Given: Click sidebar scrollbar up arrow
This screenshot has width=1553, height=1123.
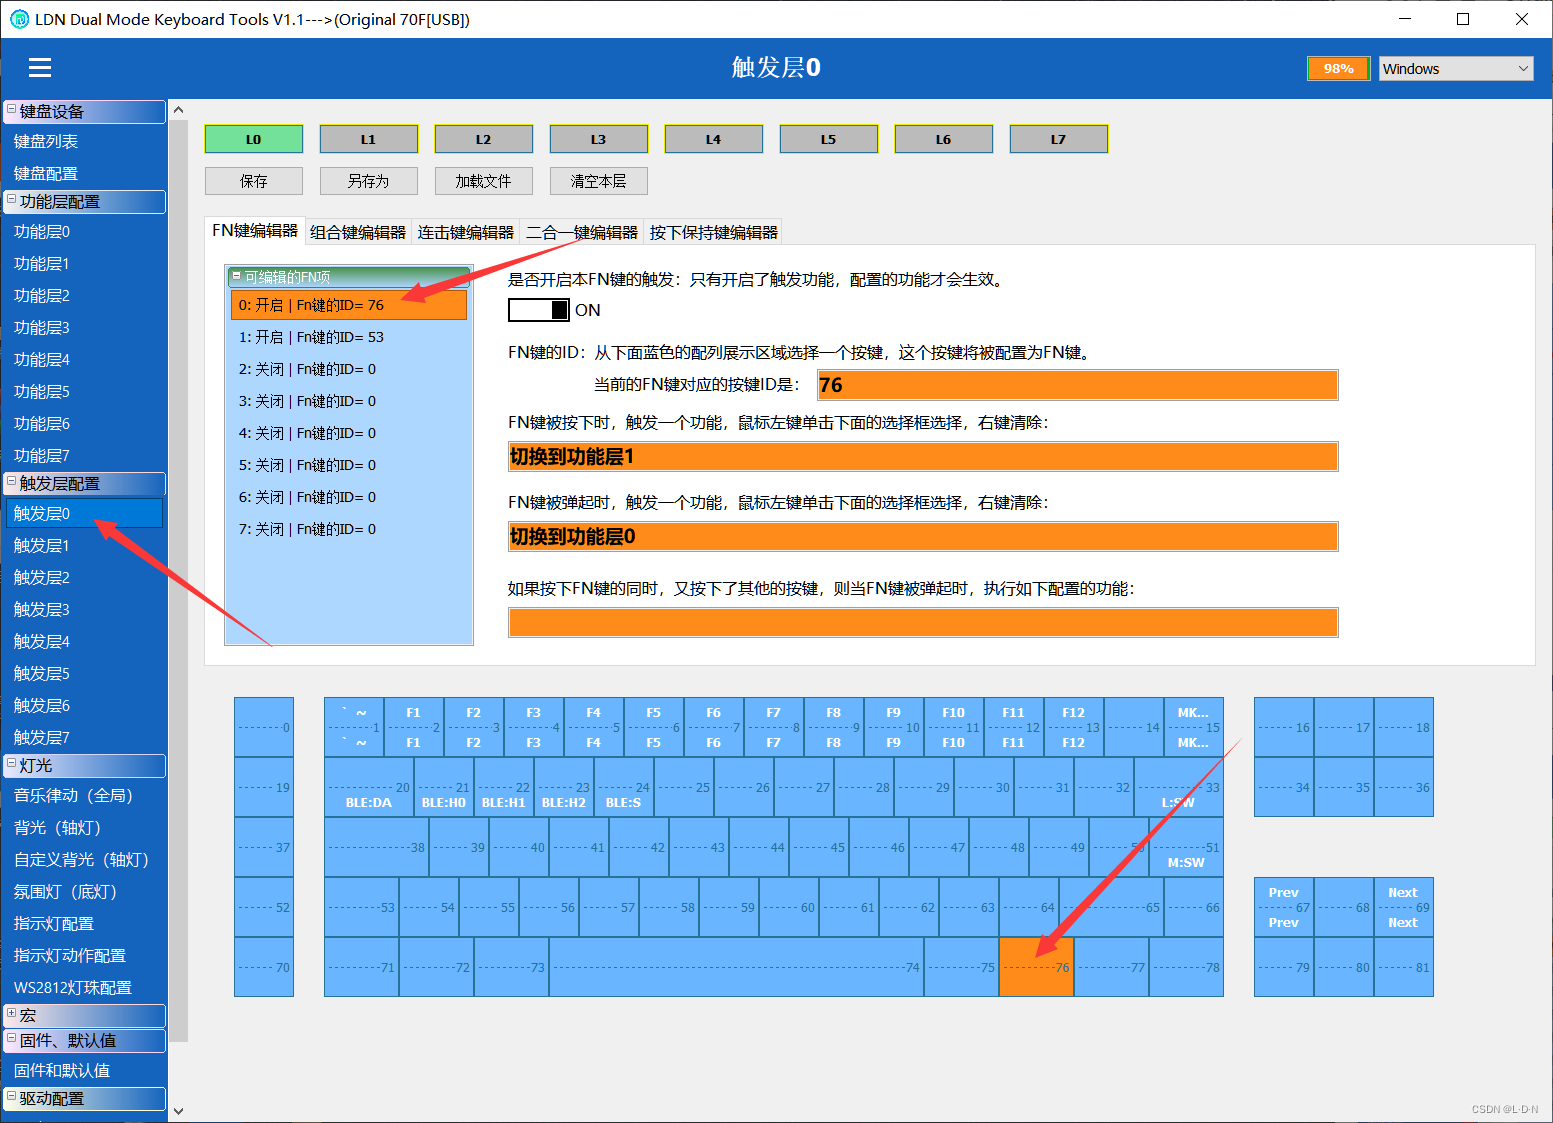Looking at the screenshot, I should click(178, 110).
